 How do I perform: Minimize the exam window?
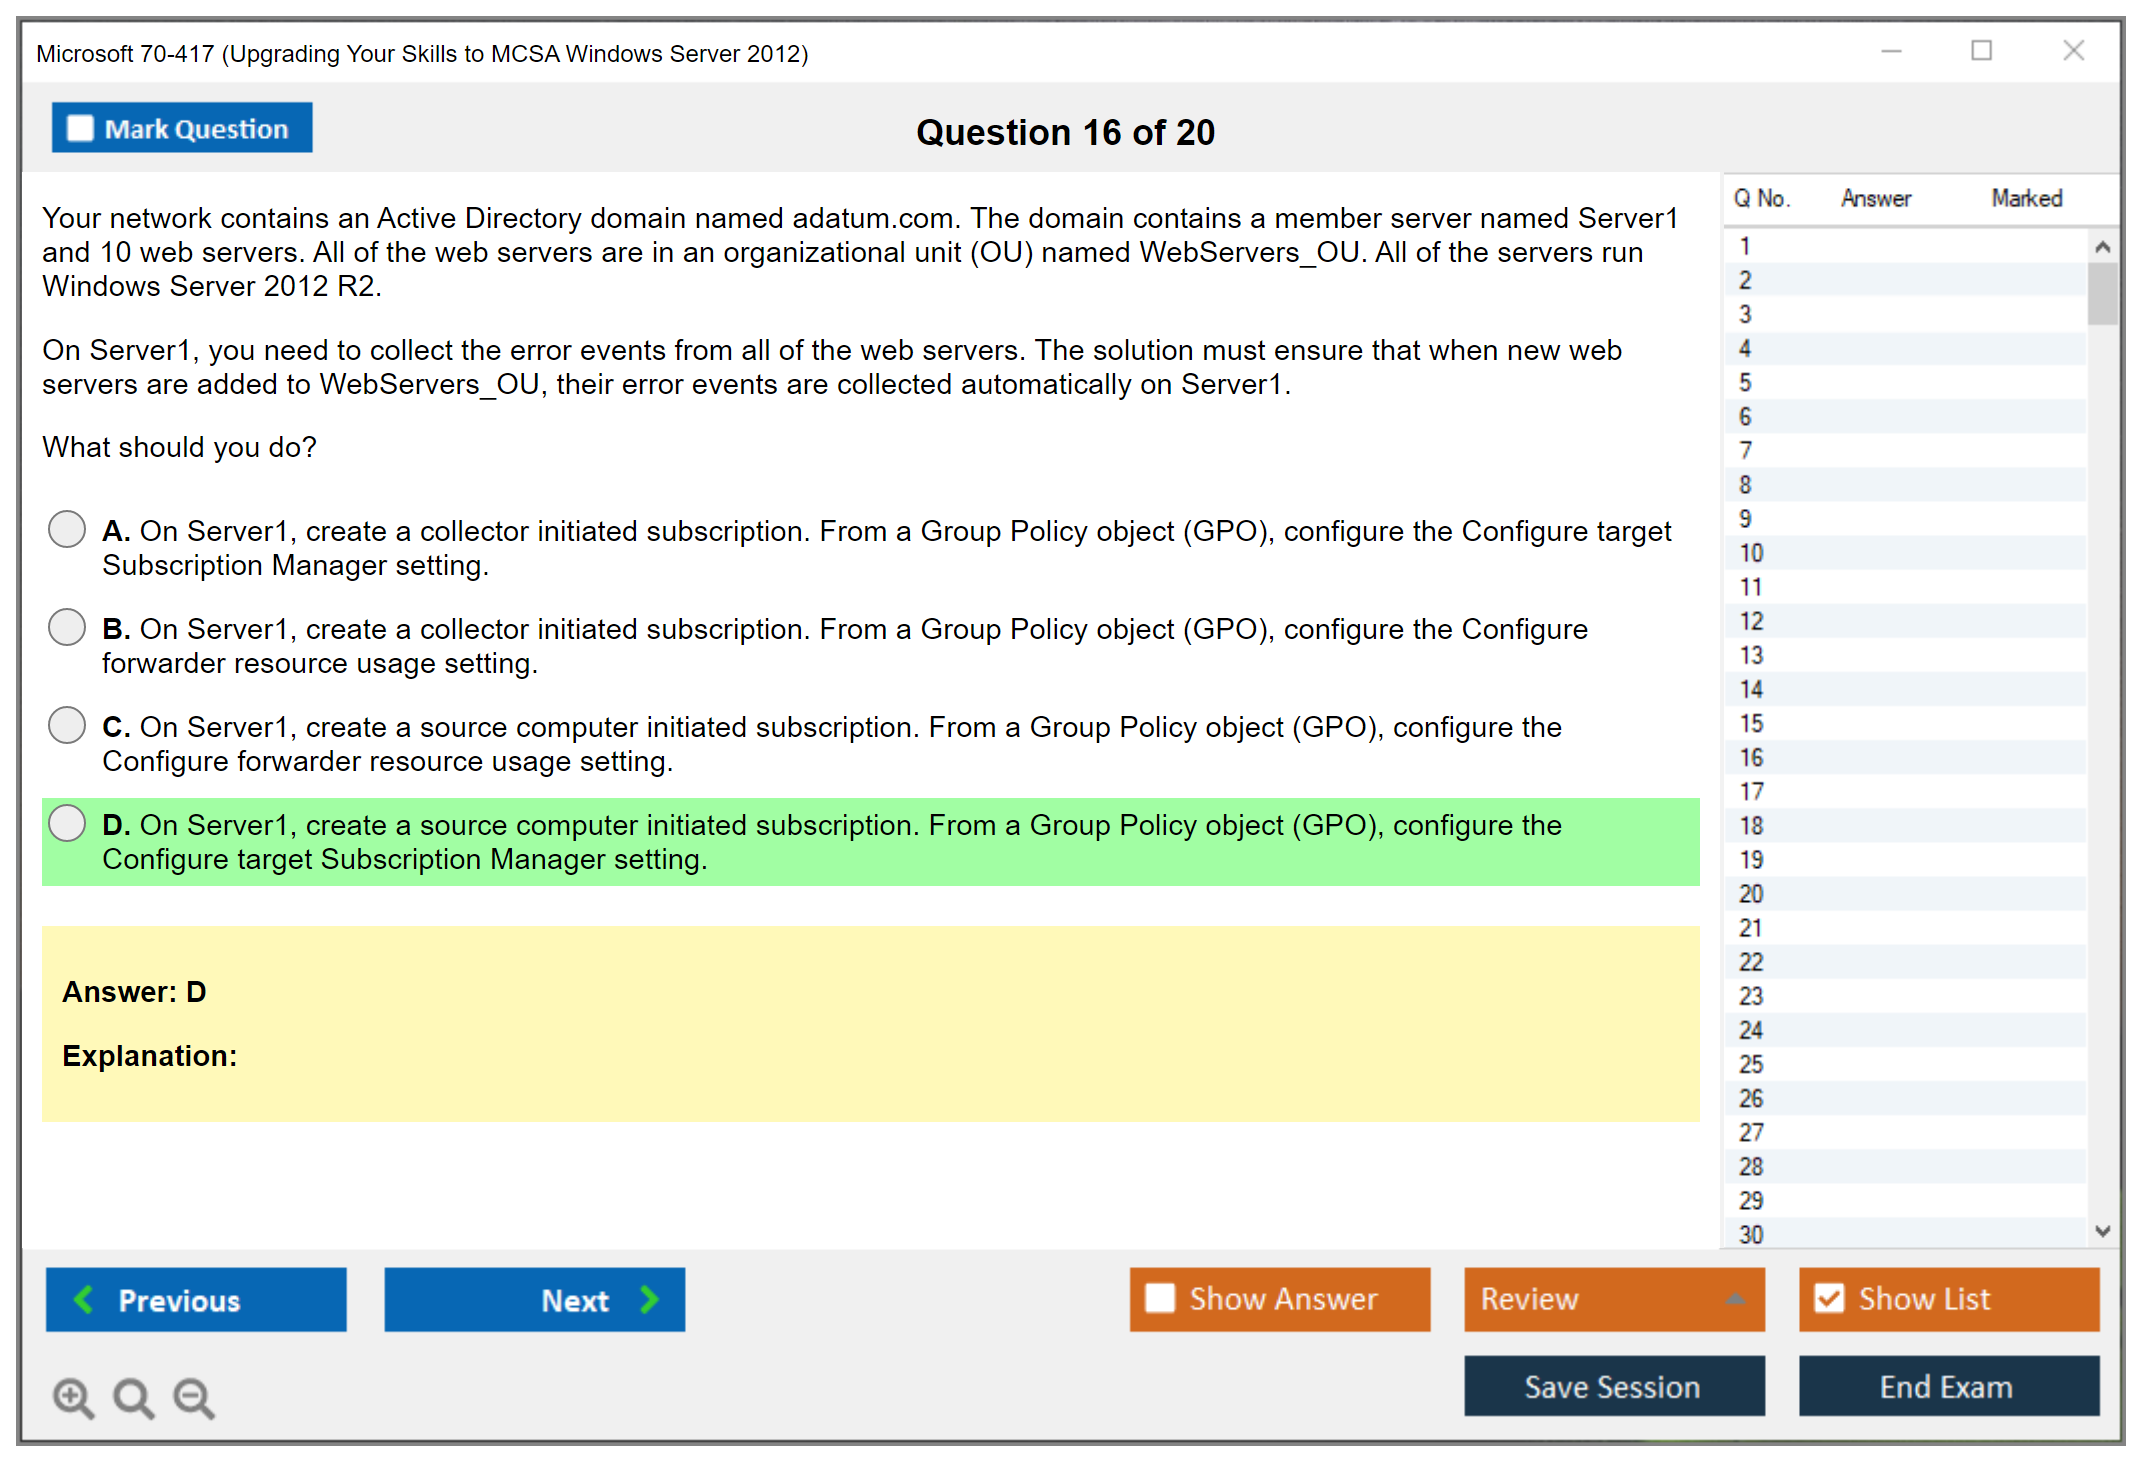(1891, 51)
